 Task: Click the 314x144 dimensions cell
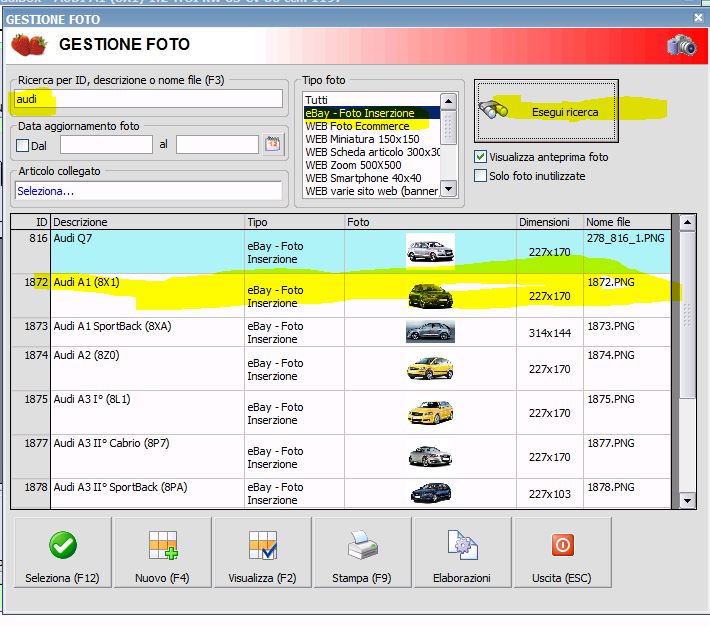click(550, 333)
